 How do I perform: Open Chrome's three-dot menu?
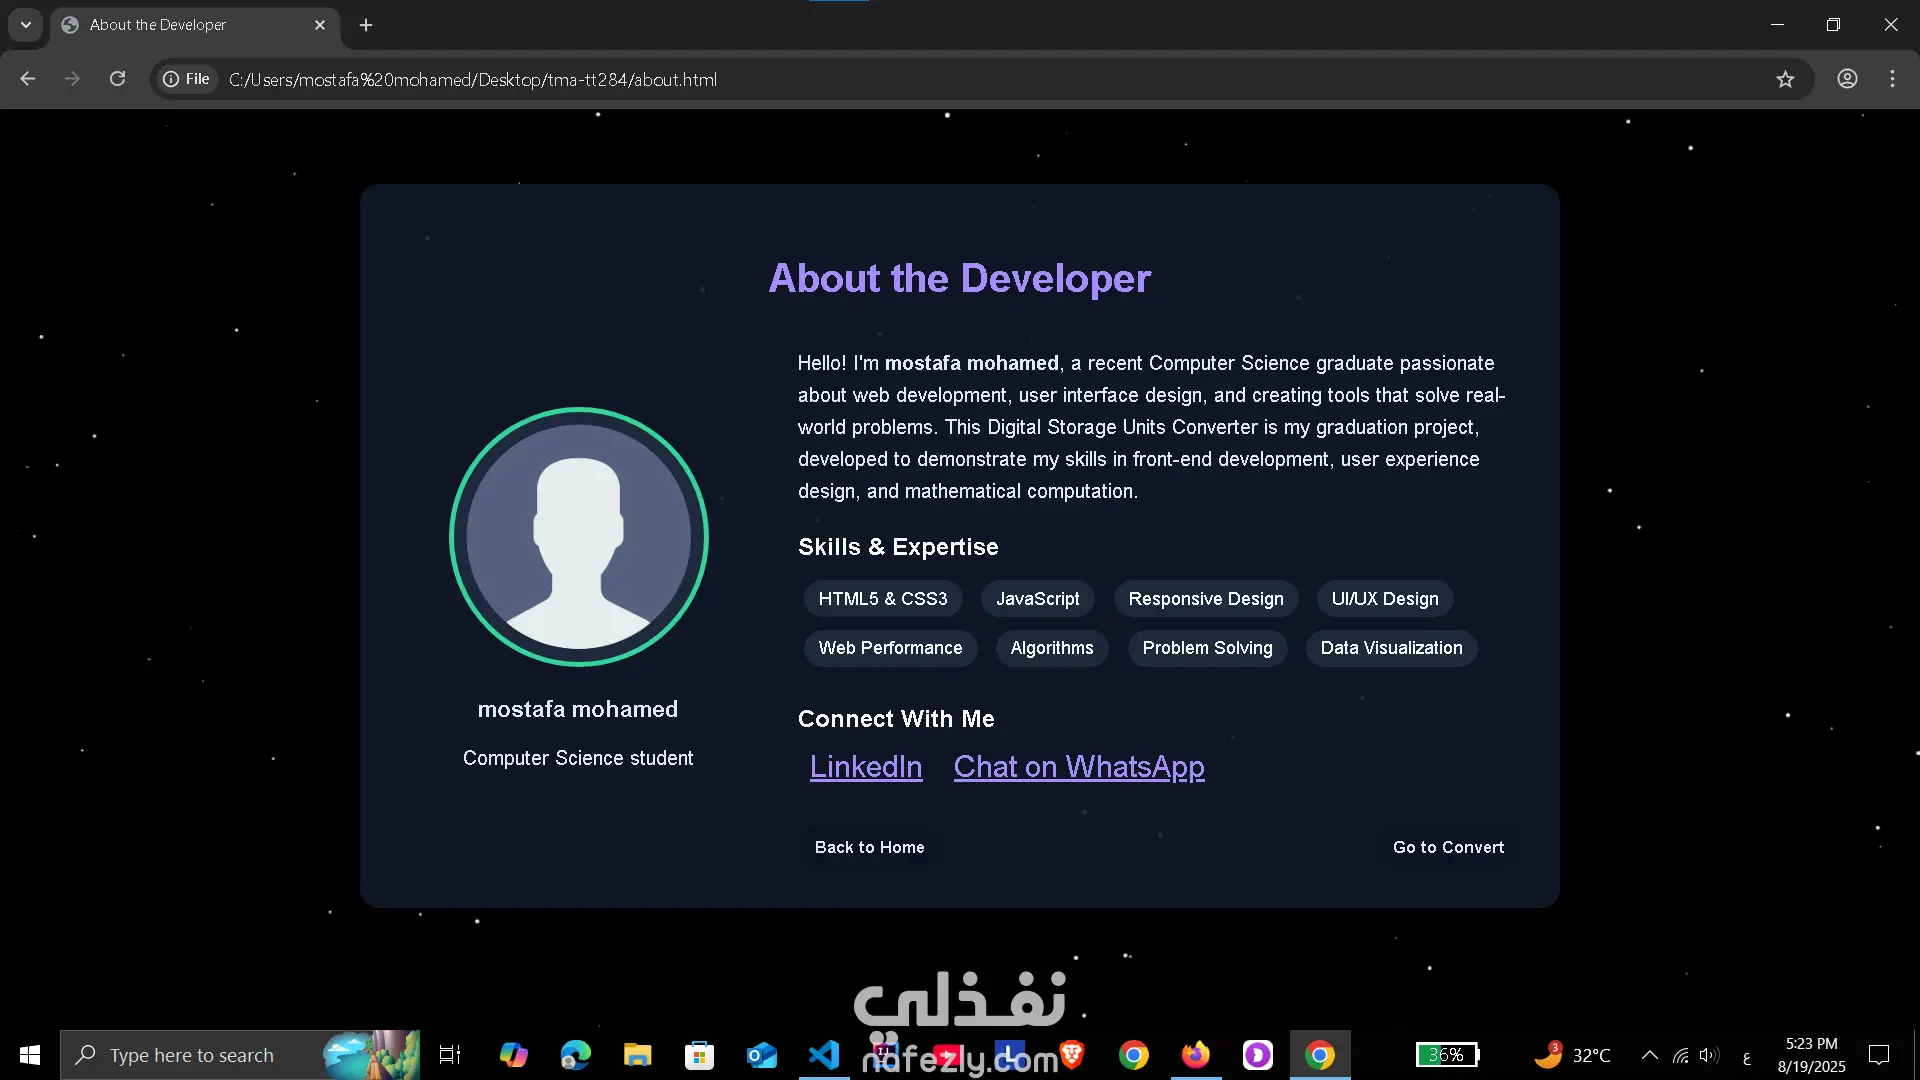[1892, 79]
